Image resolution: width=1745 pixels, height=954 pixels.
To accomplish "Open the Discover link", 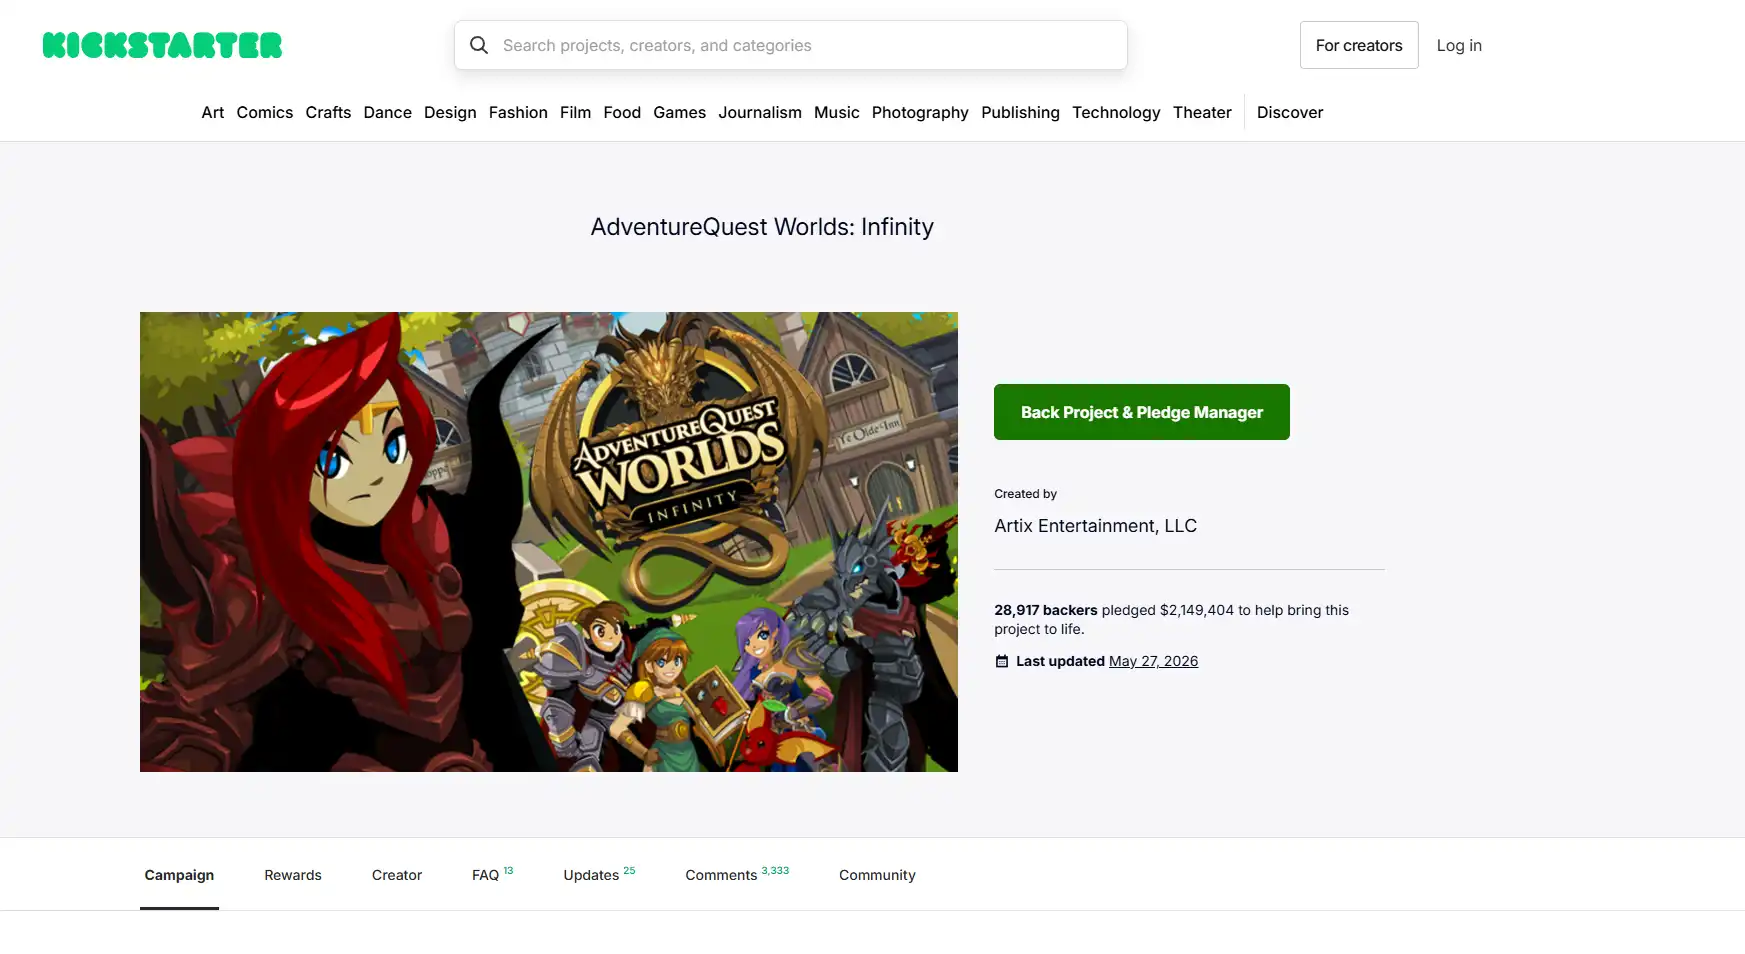I will tap(1290, 112).
